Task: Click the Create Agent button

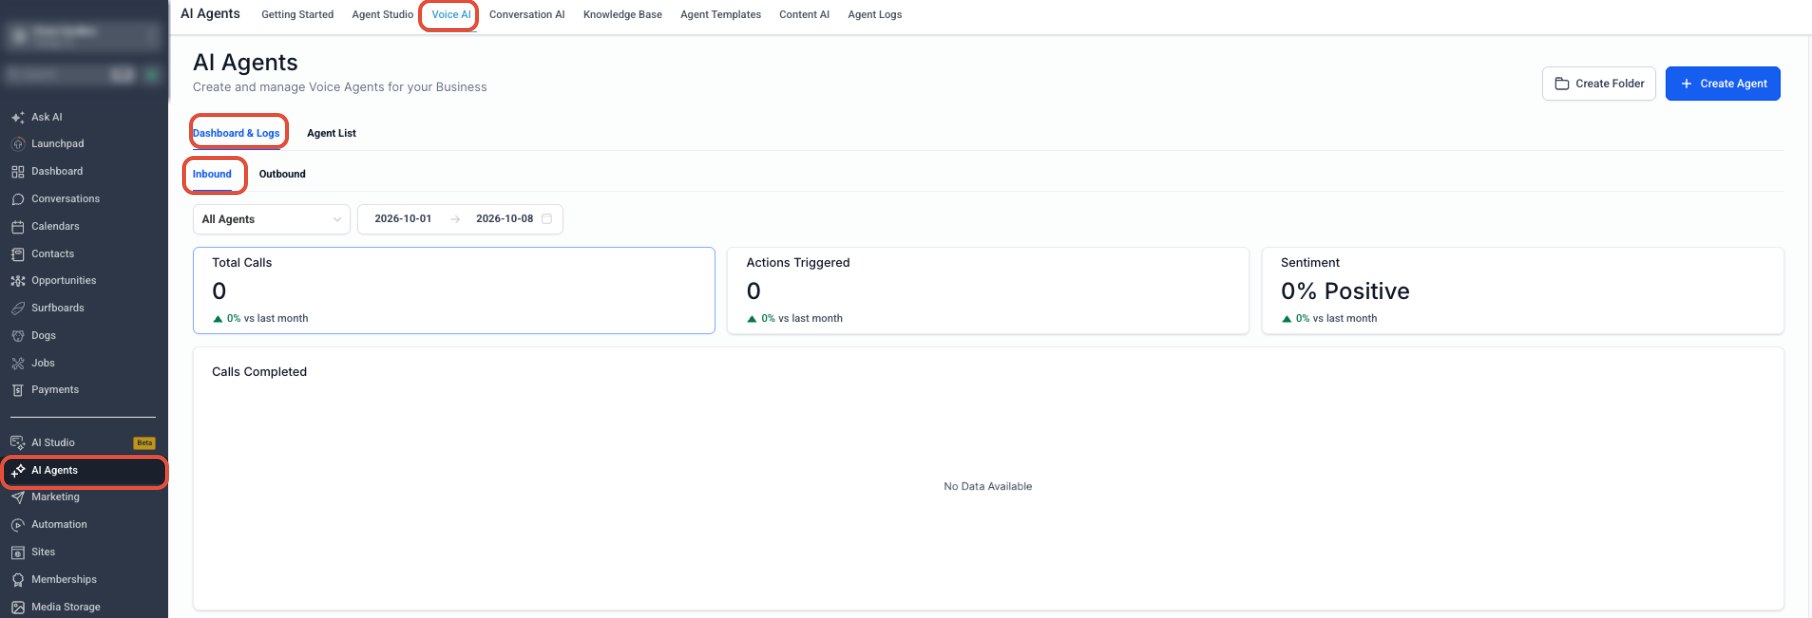Action: click(x=1723, y=84)
